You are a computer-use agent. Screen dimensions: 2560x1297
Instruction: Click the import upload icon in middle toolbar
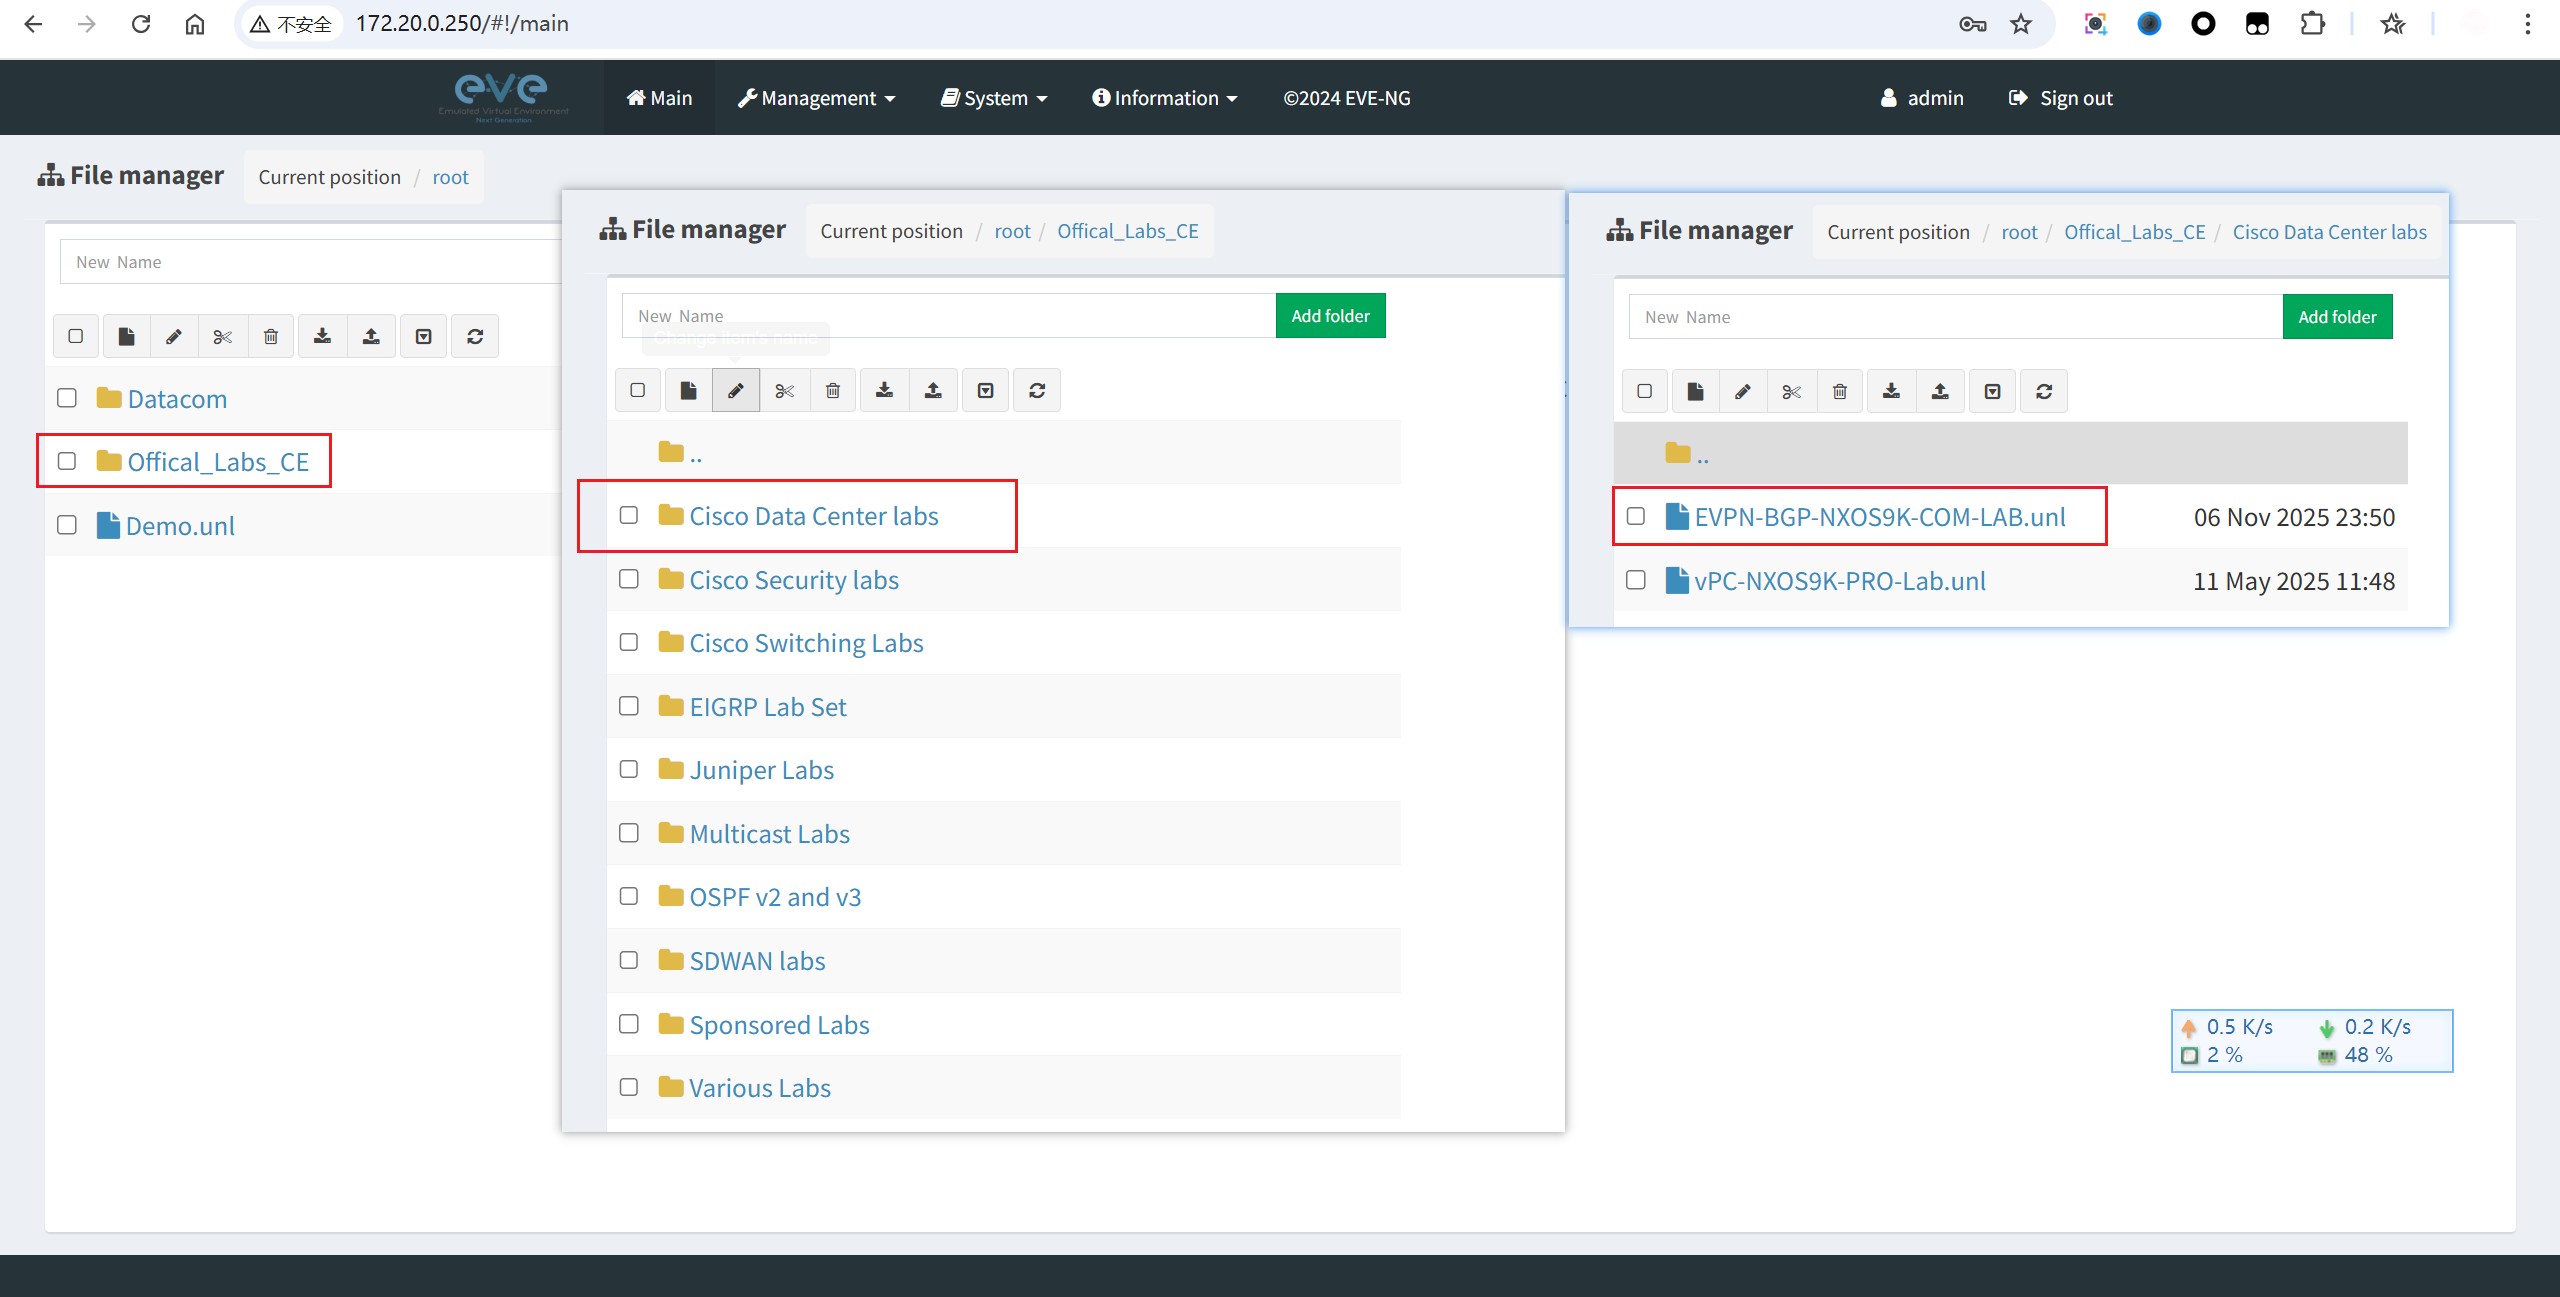(933, 390)
